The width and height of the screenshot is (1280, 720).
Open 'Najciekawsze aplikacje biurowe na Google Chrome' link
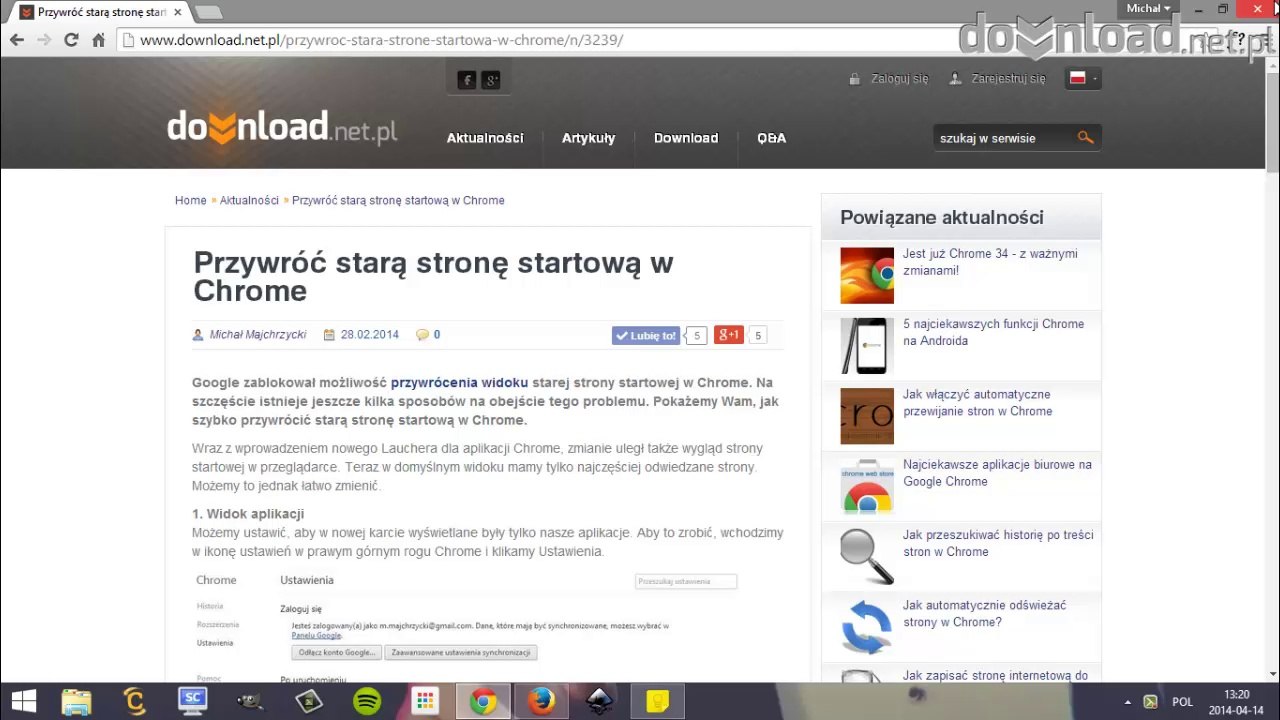point(997,473)
